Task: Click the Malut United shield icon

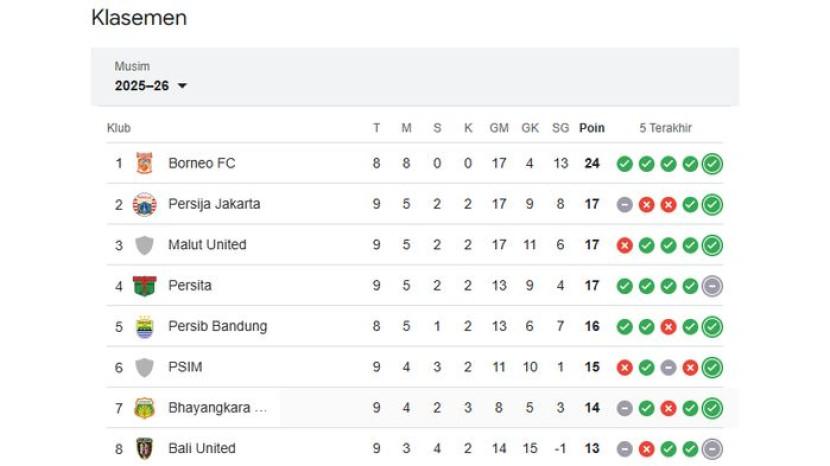Action: [145, 245]
